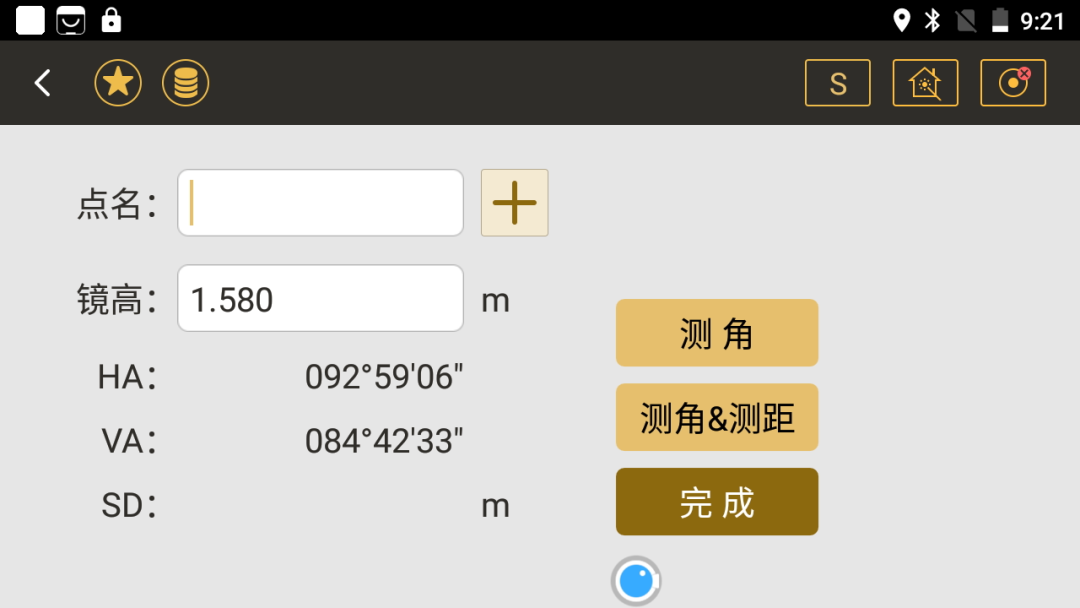Tap the 9:21 clock
The width and height of the screenshot is (1080, 608).
click(x=1042, y=21)
